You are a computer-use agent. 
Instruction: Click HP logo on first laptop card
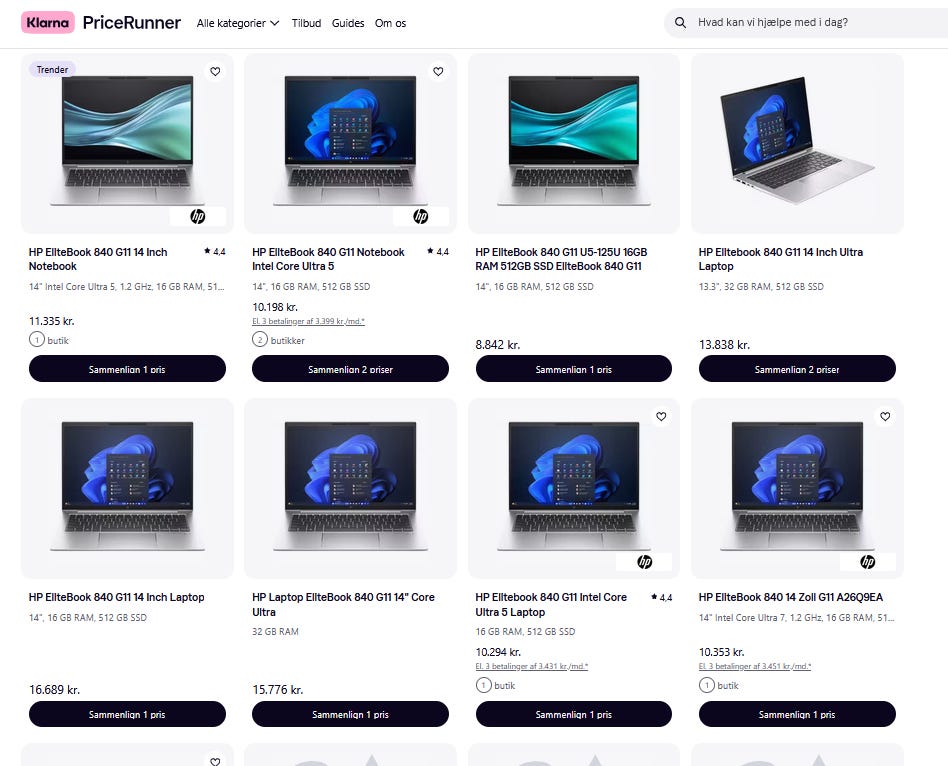[x=198, y=216]
